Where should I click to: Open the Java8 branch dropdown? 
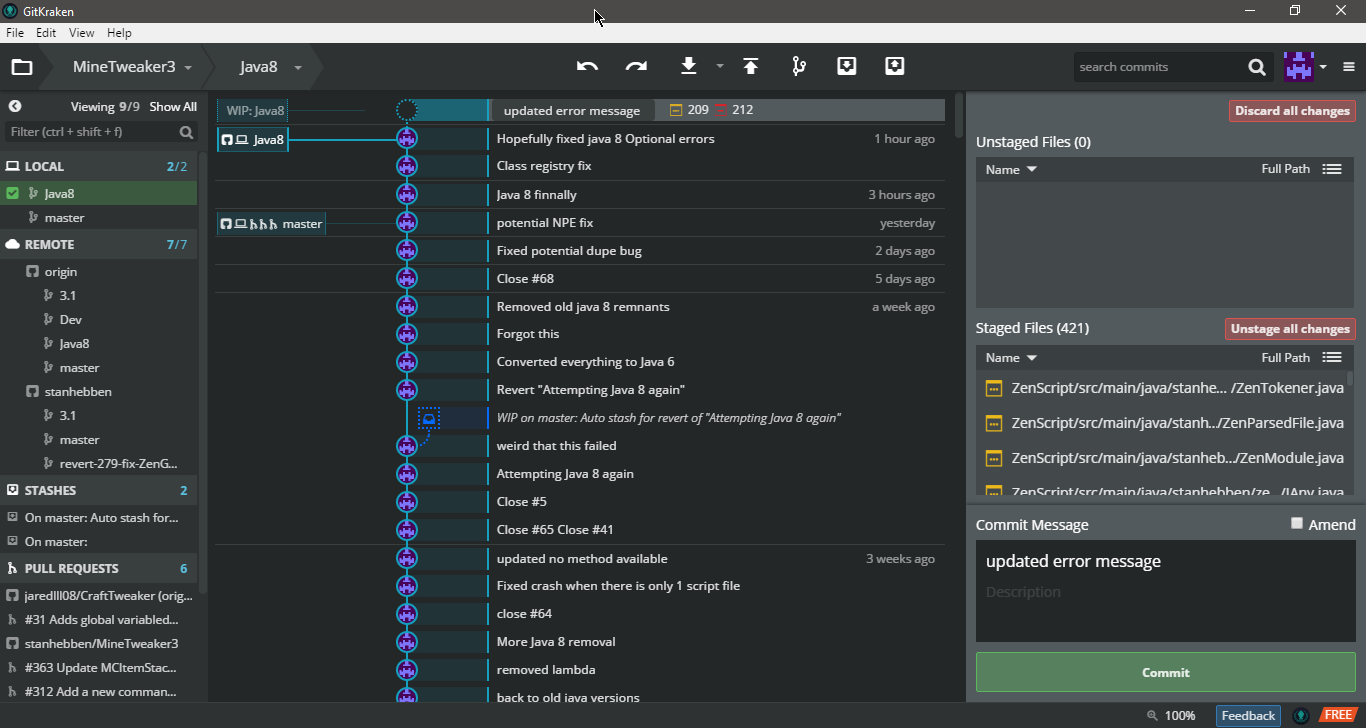click(270, 67)
